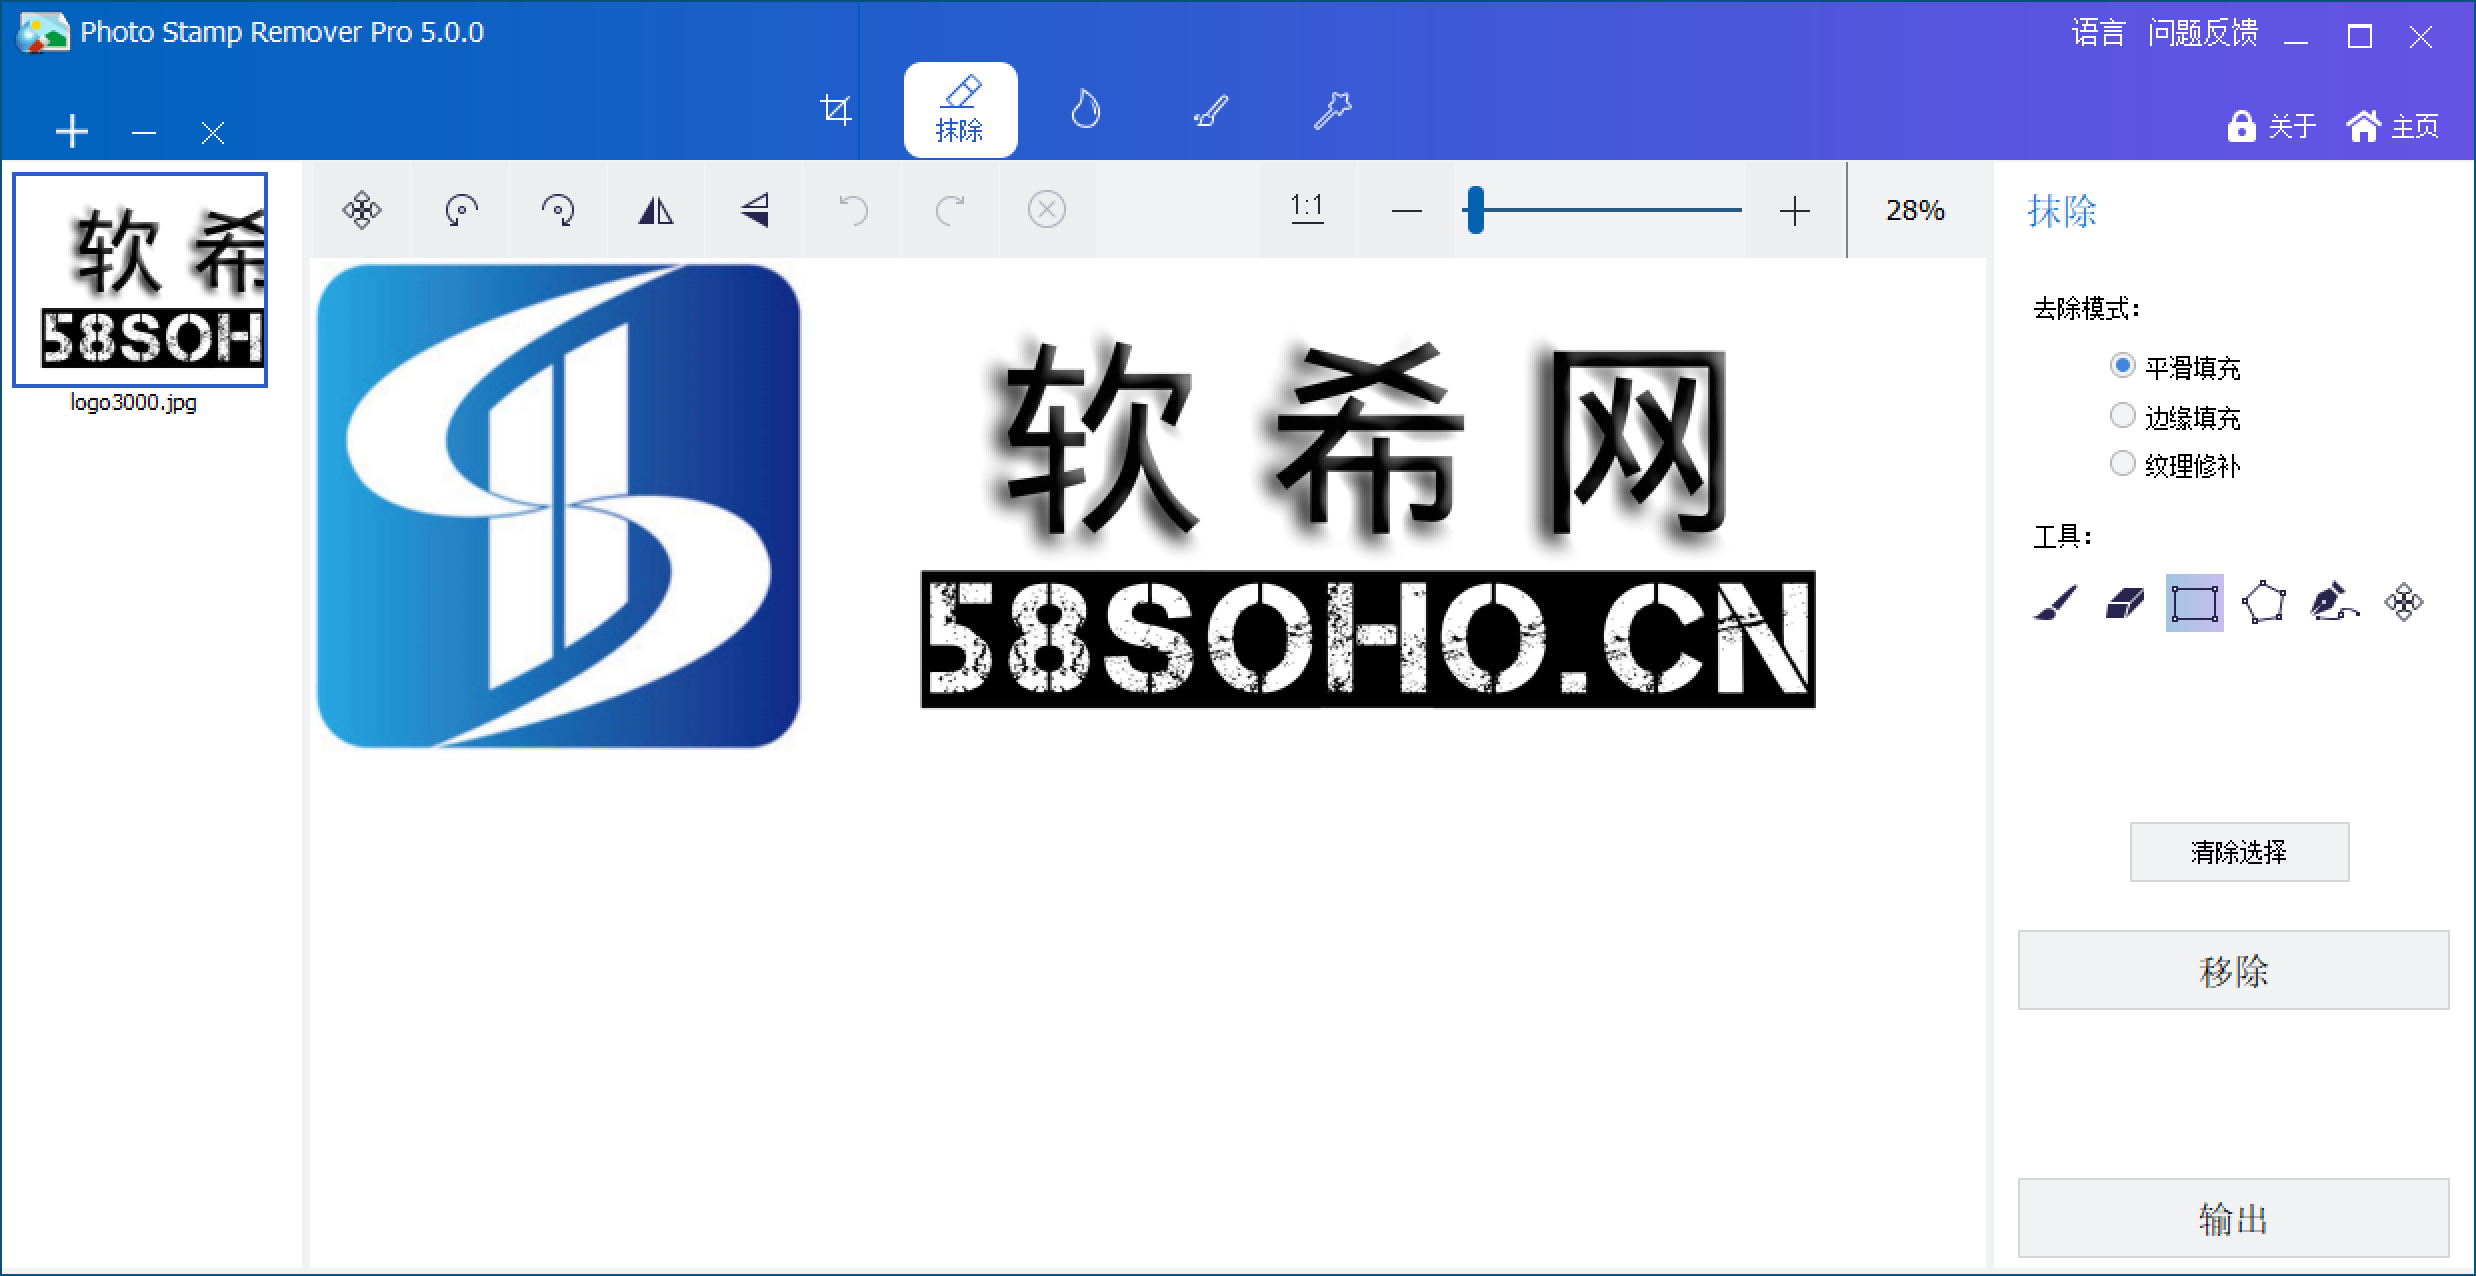Click the logo3000.jpg file name
The height and width of the screenshot is (1276, 2476).
coord(133,402)
